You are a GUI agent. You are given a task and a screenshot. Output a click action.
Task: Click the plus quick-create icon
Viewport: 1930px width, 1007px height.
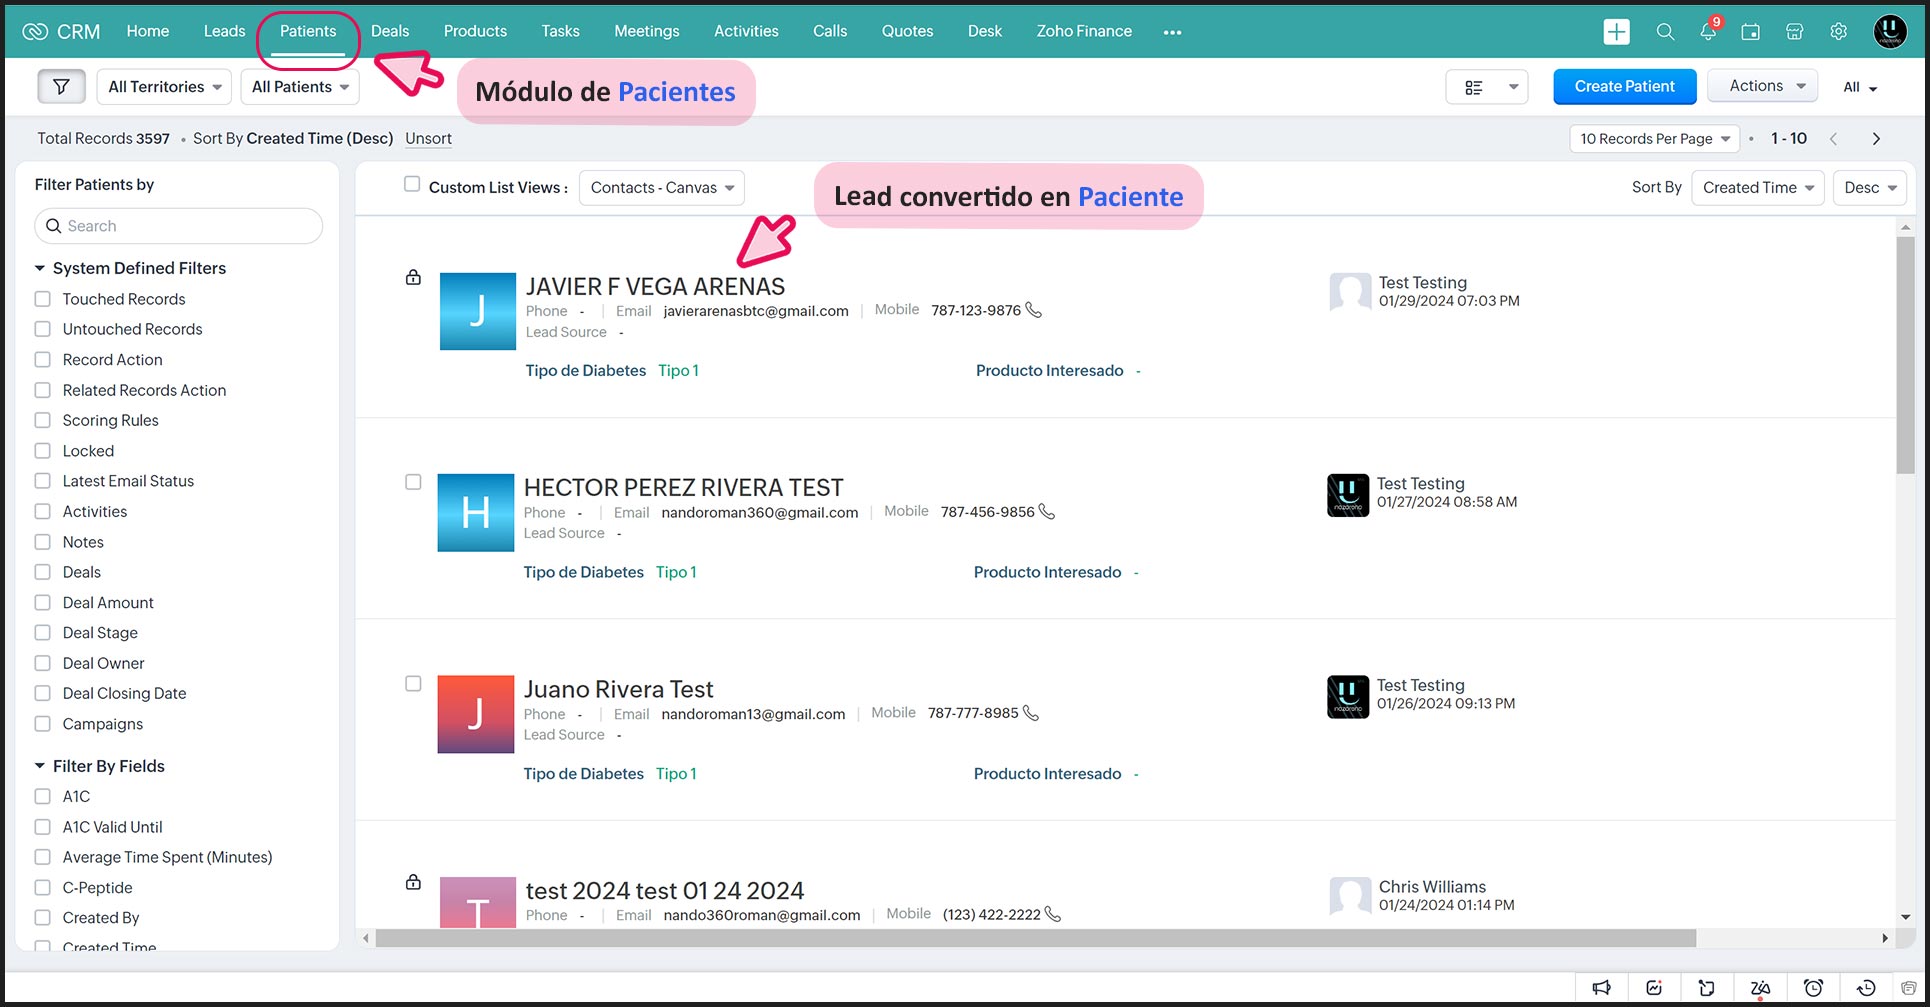pyautogui.click(x=1616, y=32)
